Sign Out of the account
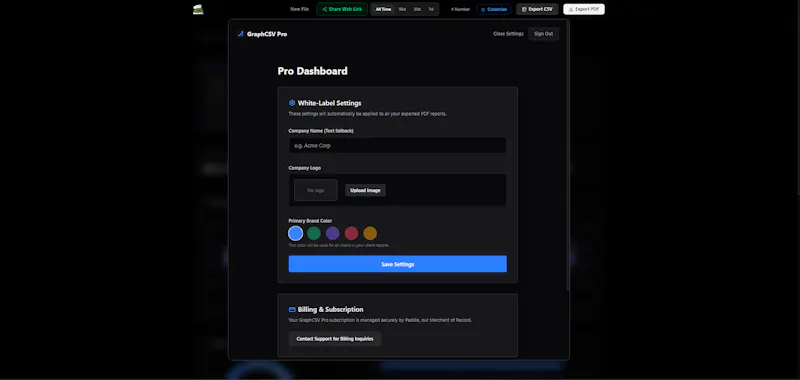Viewport: 800px width, 380px height. (x=543, y=34)
